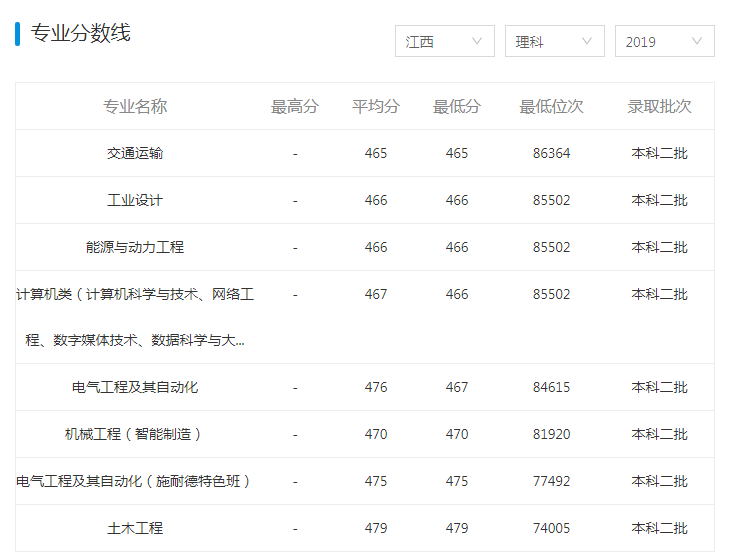This screenshot has width=753, height=554.
Task: Click lowest score 479 in 土木工程 row
Action: (x=457, y=528)
